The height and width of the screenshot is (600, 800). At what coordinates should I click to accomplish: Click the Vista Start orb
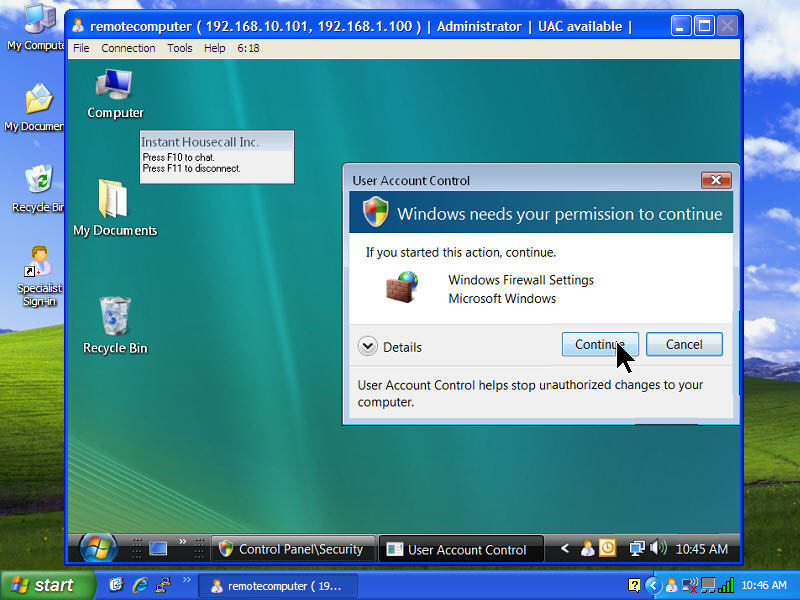(98, 548)
